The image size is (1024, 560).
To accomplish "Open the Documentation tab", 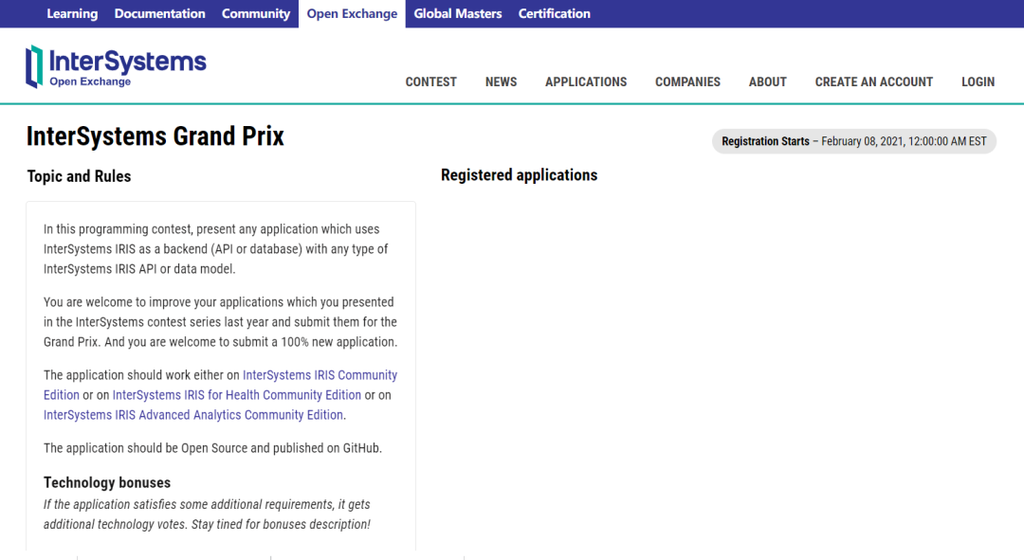I will [x=160, y=14].
